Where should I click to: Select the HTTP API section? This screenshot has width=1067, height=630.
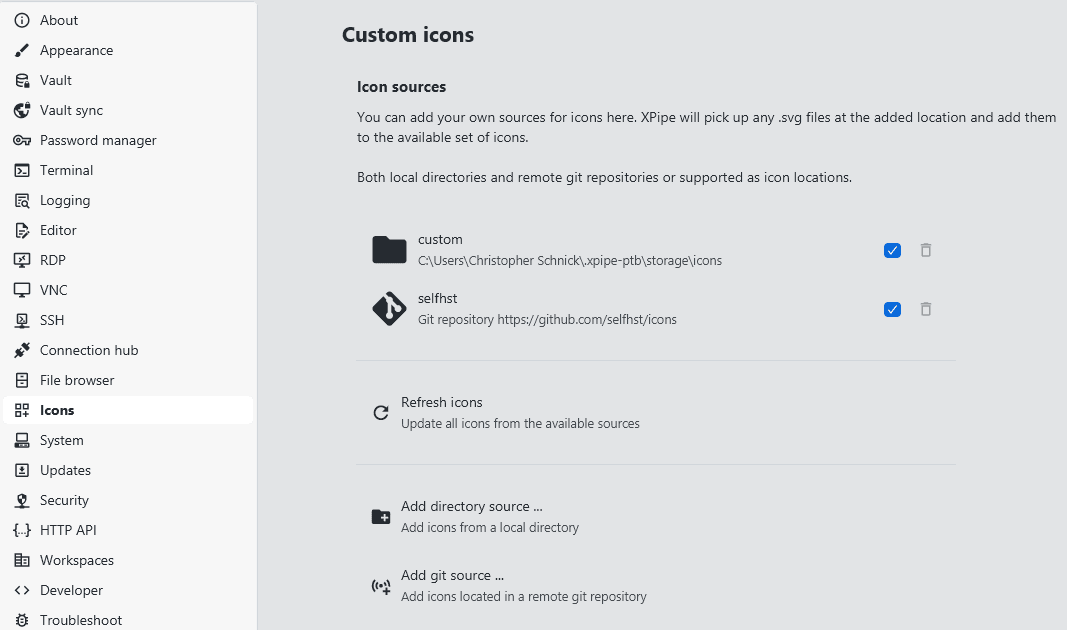point(68,530)
